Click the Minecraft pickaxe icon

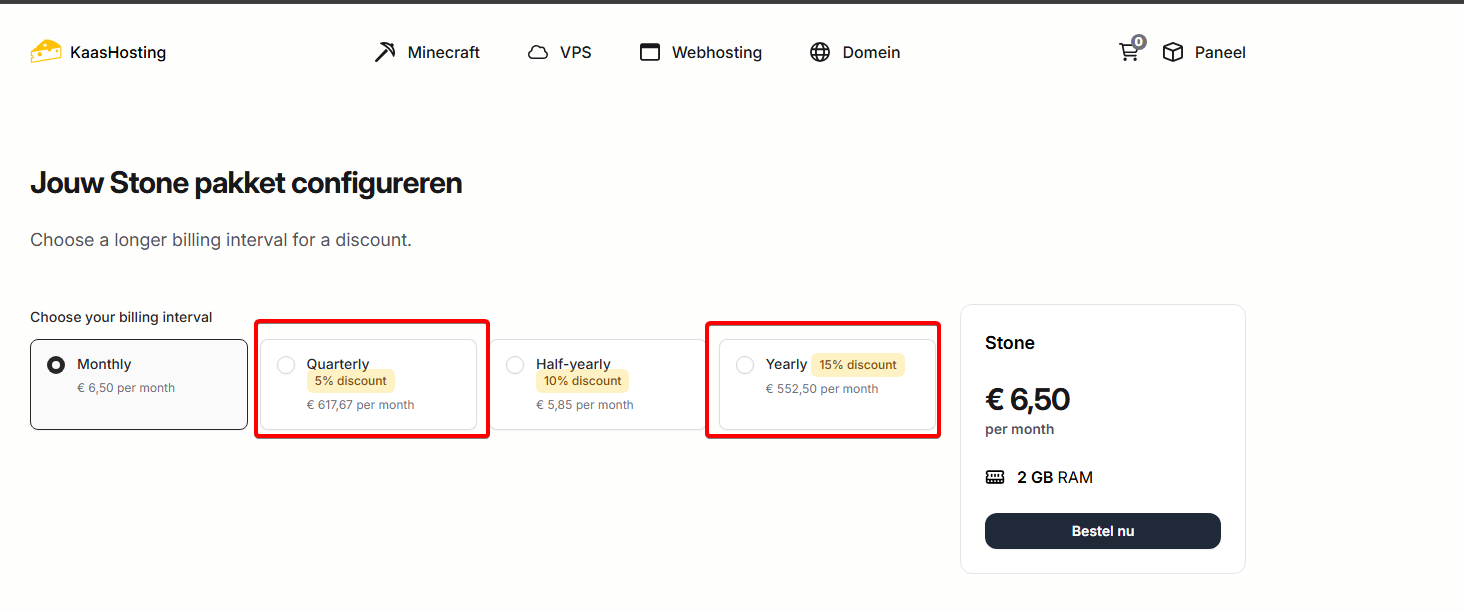(x=385, y=52)
